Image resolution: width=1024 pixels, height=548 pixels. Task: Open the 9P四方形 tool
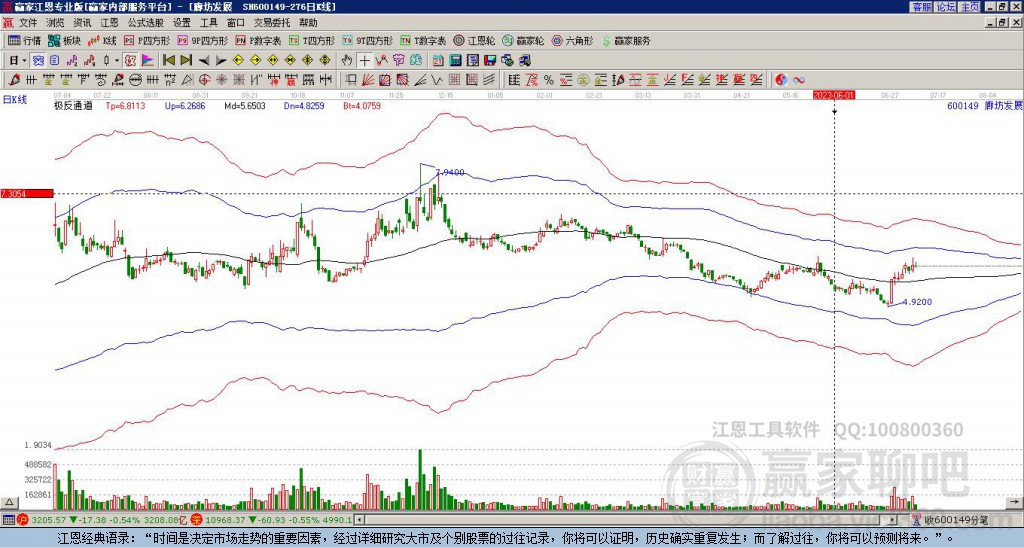pyautogui.click(x=202, y=40)
